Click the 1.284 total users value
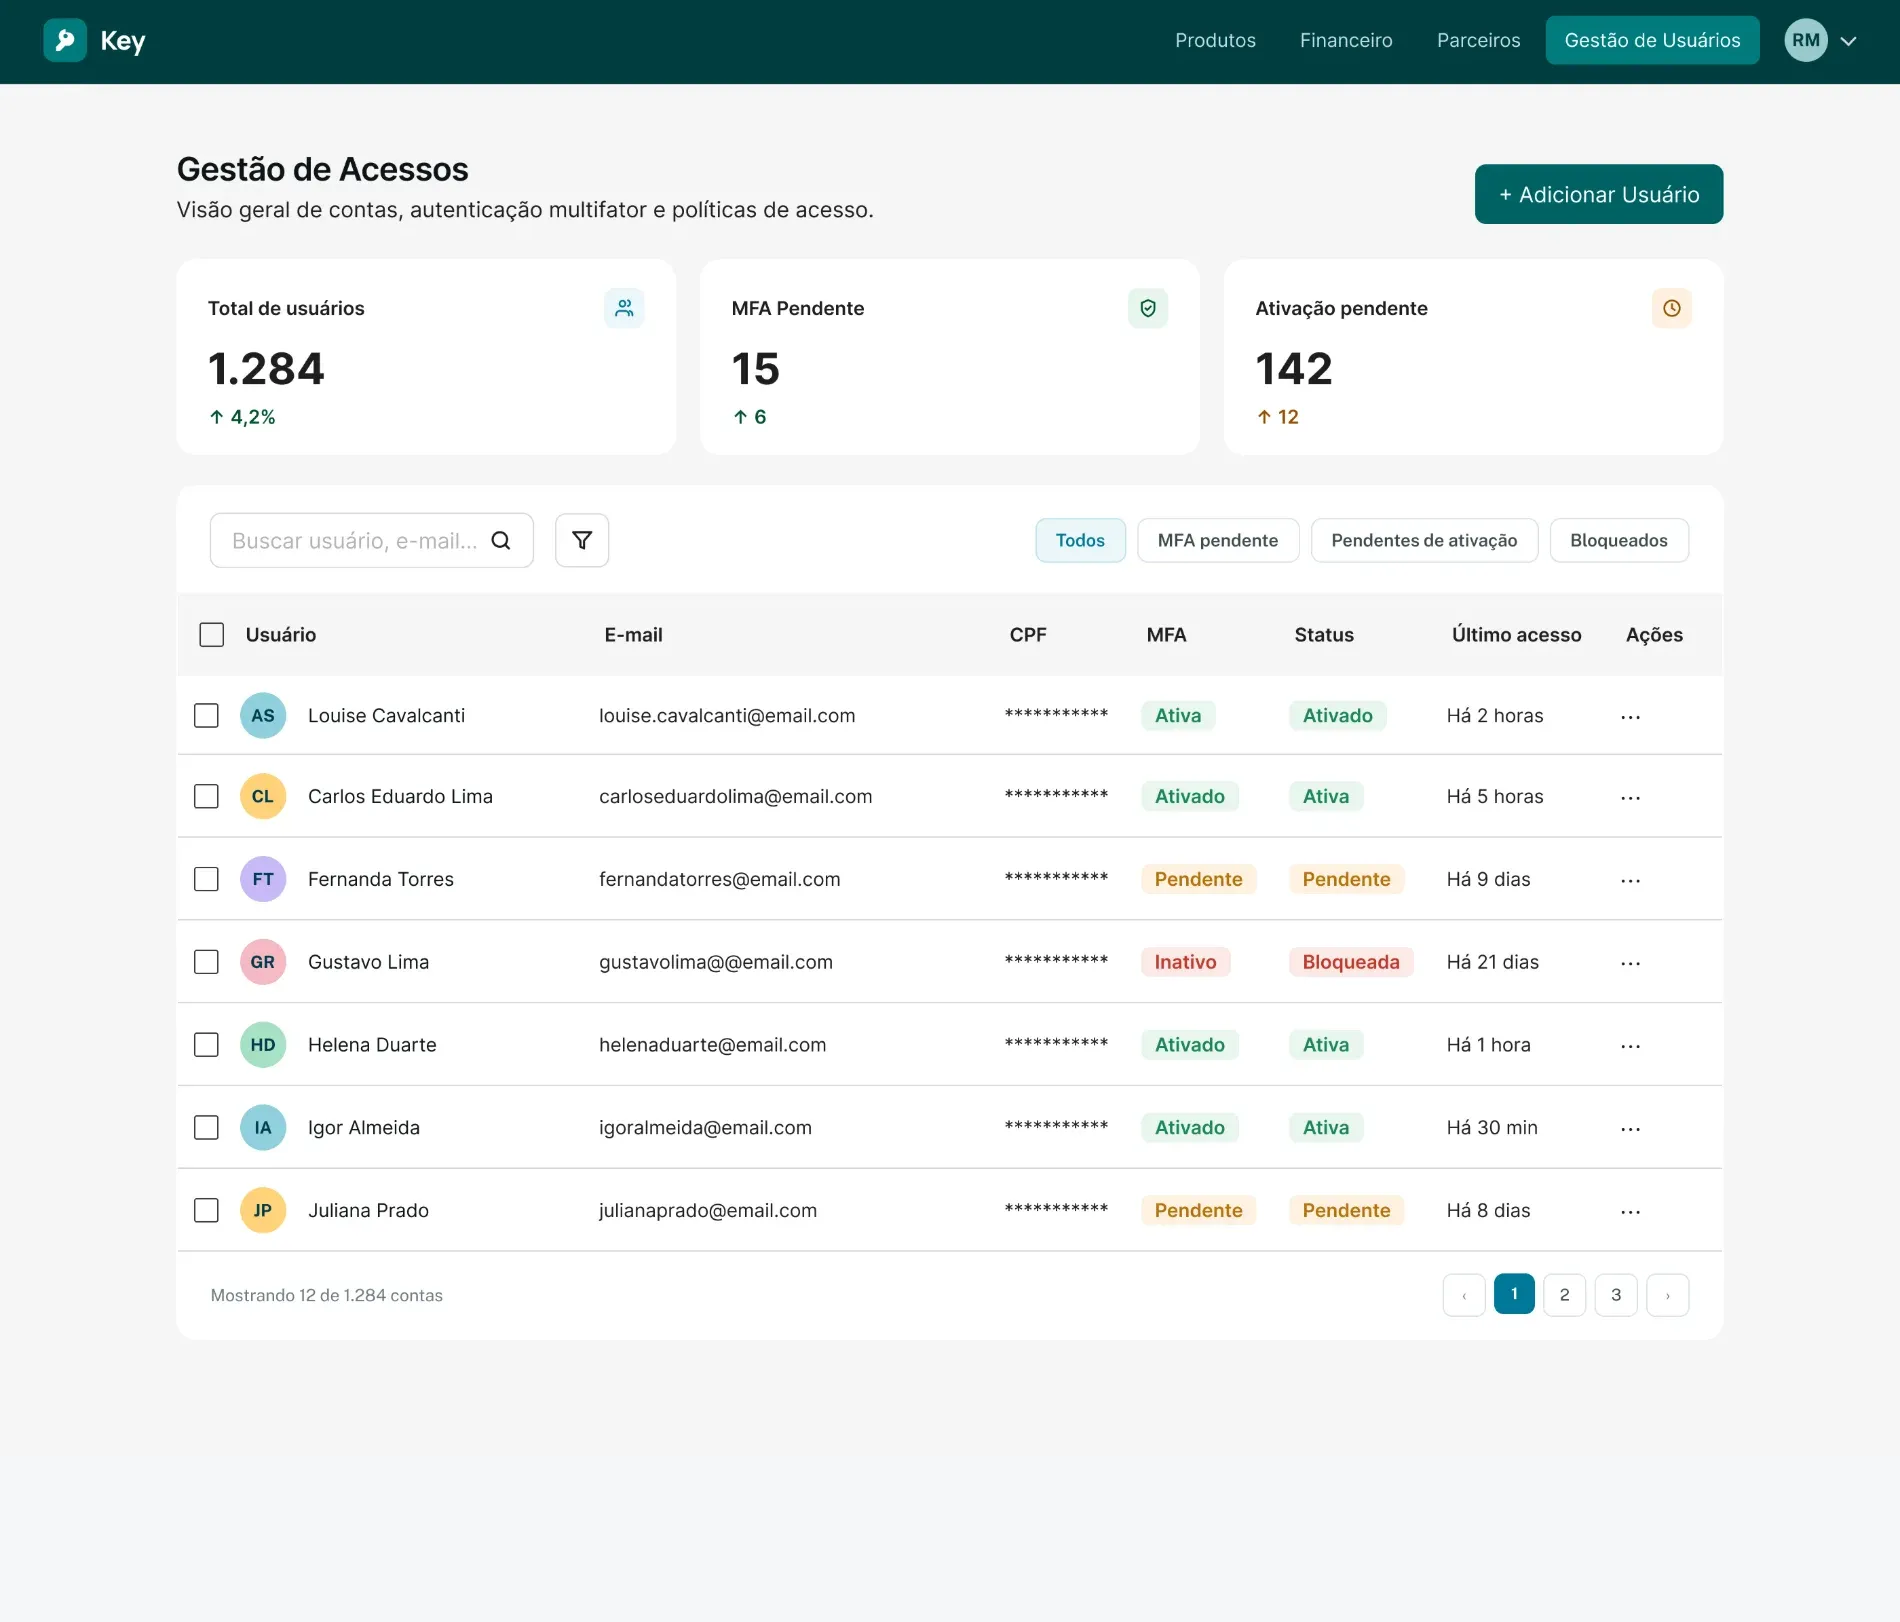Screen dimensions: 1900x1622 266,369
